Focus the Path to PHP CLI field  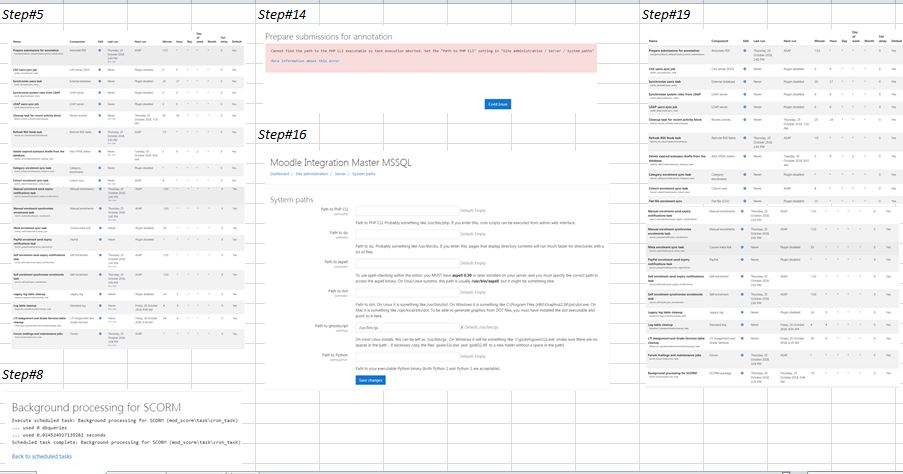tap(407, 211)
